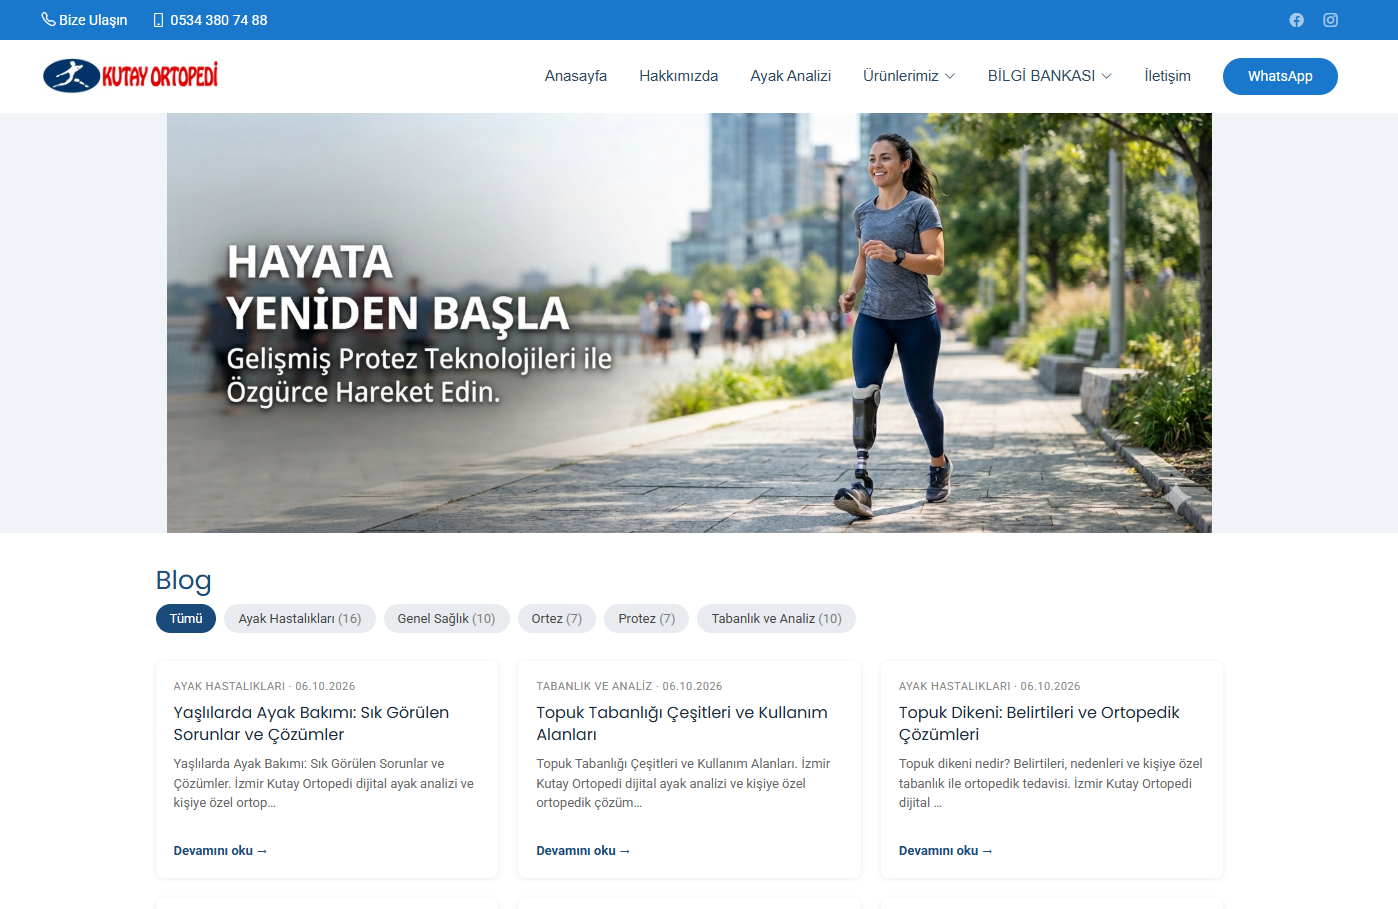Click the HAYATA YENİDEN BAŞLA banner headline

(398, 287)
